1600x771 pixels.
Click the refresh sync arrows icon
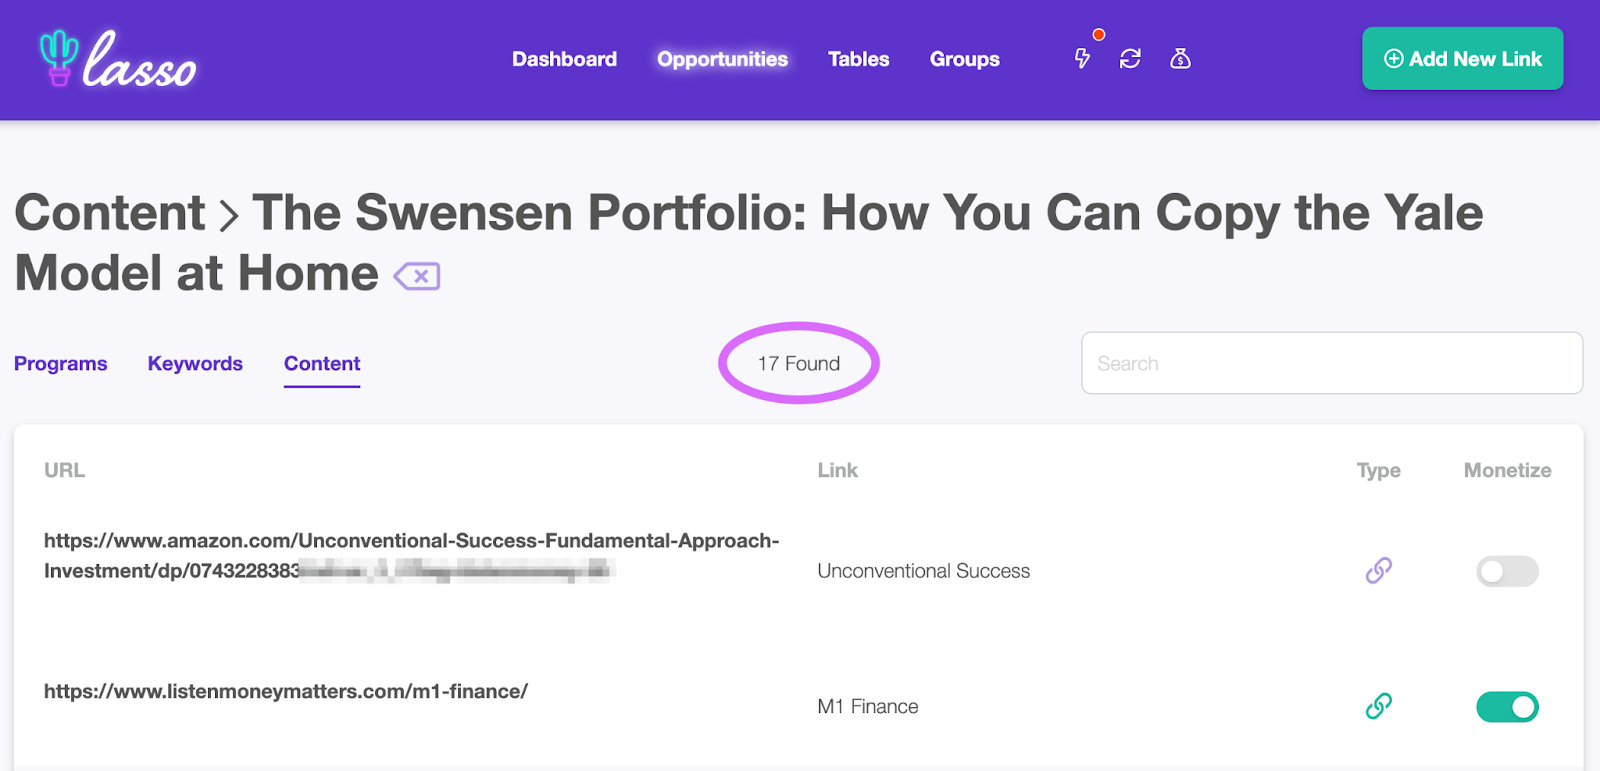coord(1130,59)
